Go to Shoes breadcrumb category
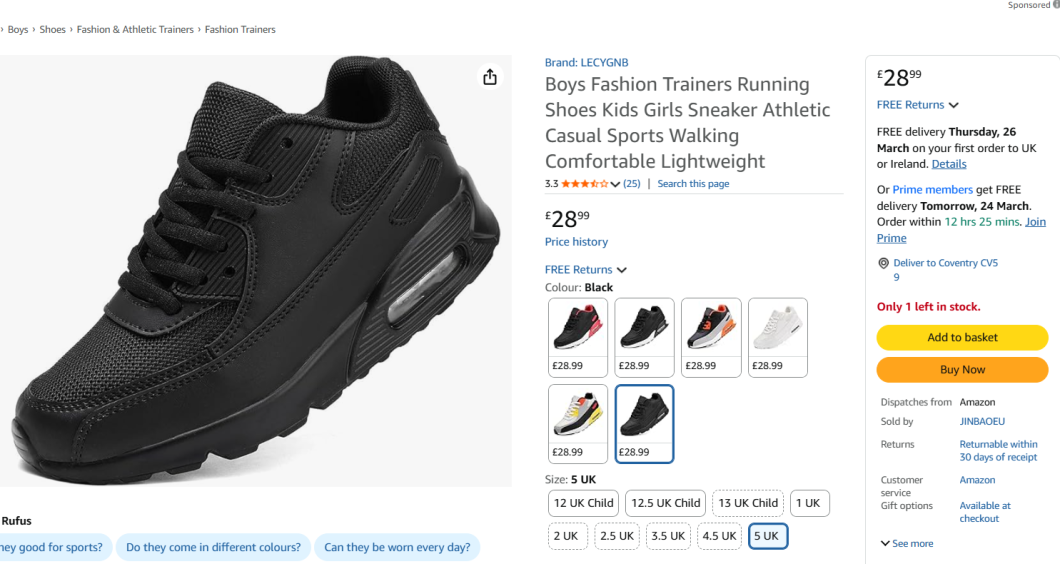 52,30
